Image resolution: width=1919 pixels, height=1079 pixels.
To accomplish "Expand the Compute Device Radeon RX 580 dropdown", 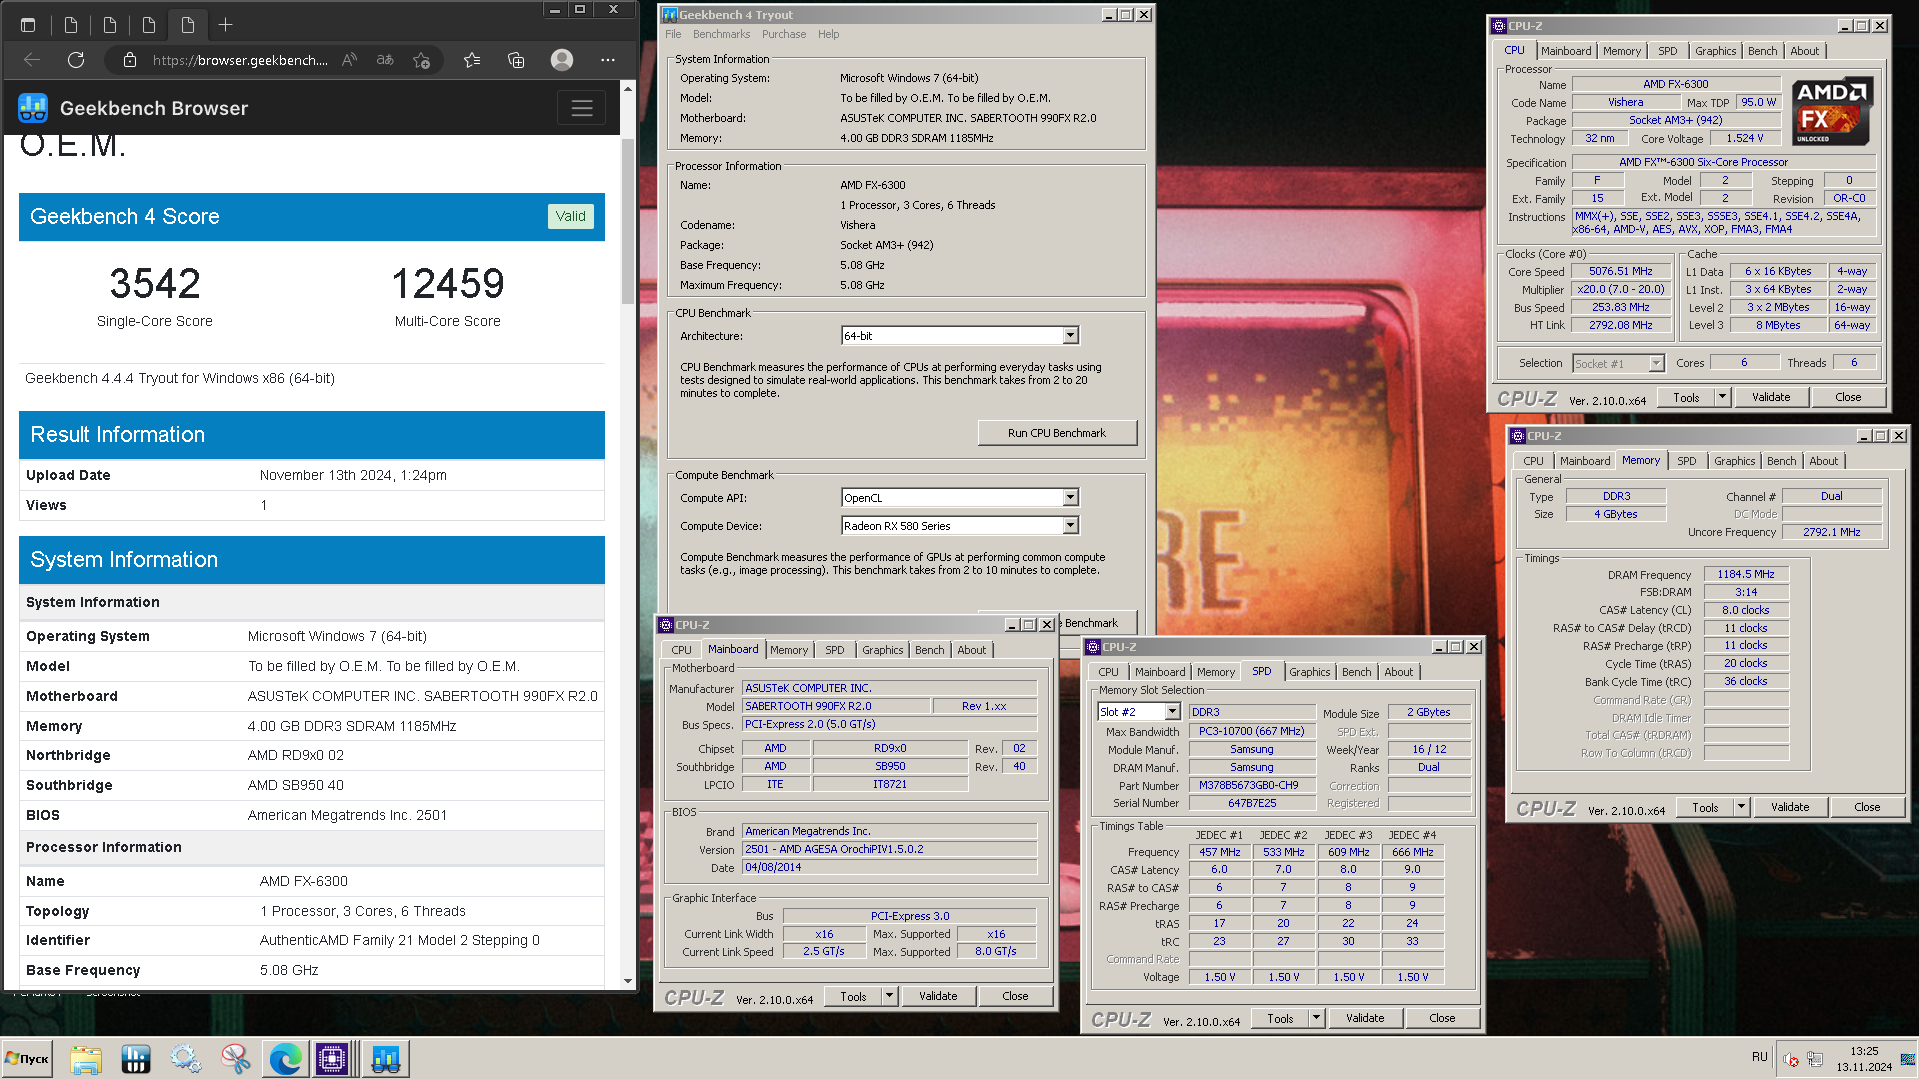I will (x=1070, y=526).
